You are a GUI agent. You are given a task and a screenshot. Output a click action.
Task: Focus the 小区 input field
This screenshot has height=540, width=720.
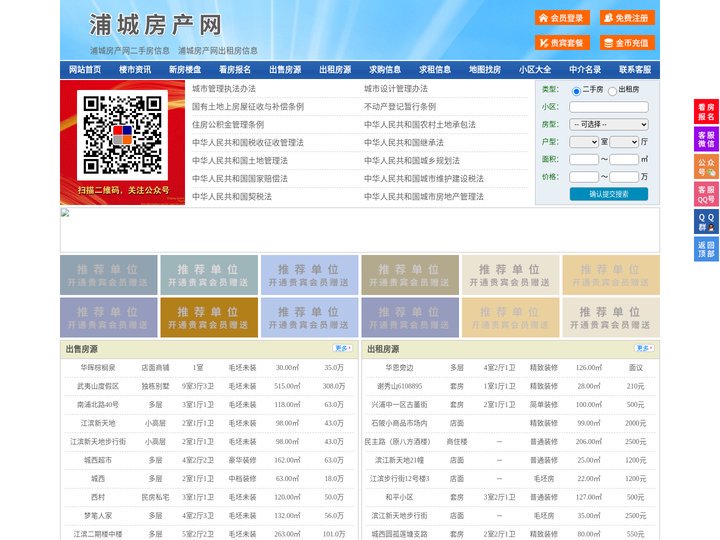pyautogui.click(x=609, y=107)
